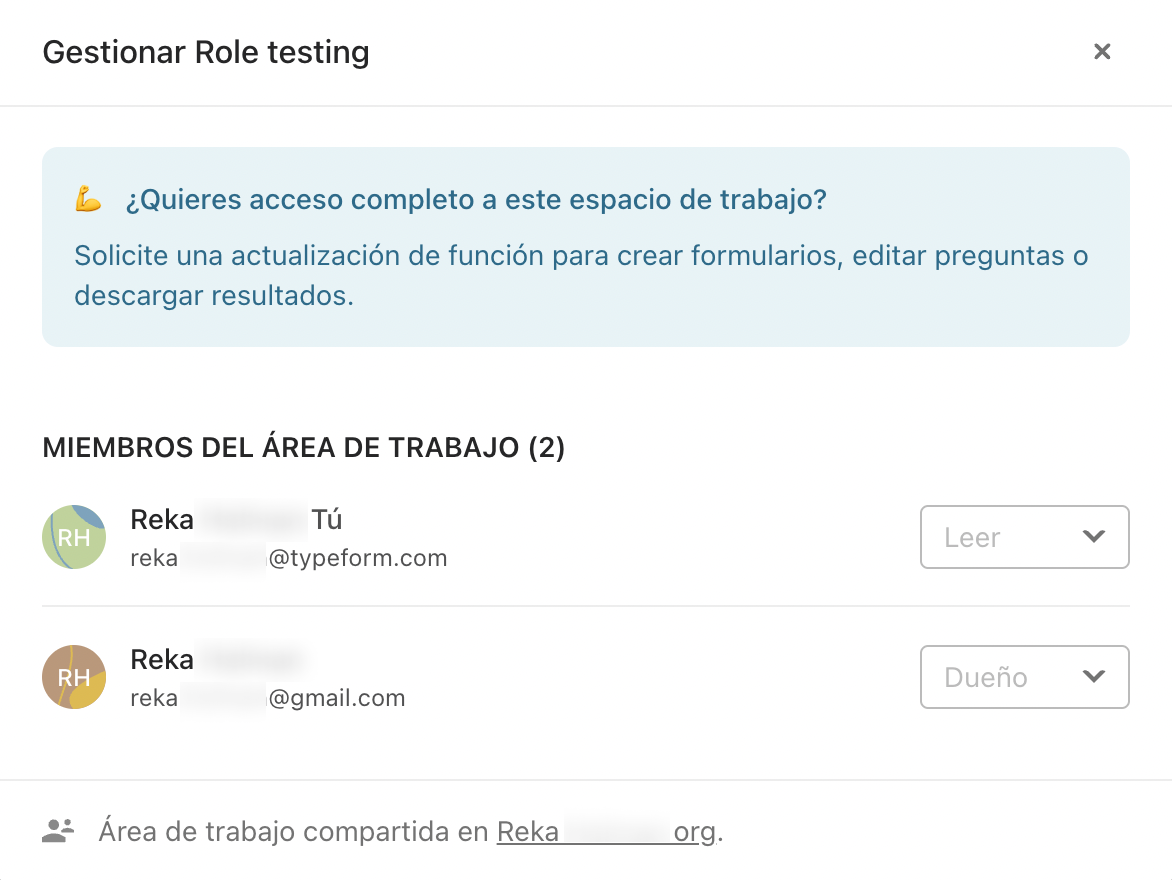This screenshot has width=1172, height=880.
Task: Click the Solicite una actualización description text
Action: click(581, 275)
